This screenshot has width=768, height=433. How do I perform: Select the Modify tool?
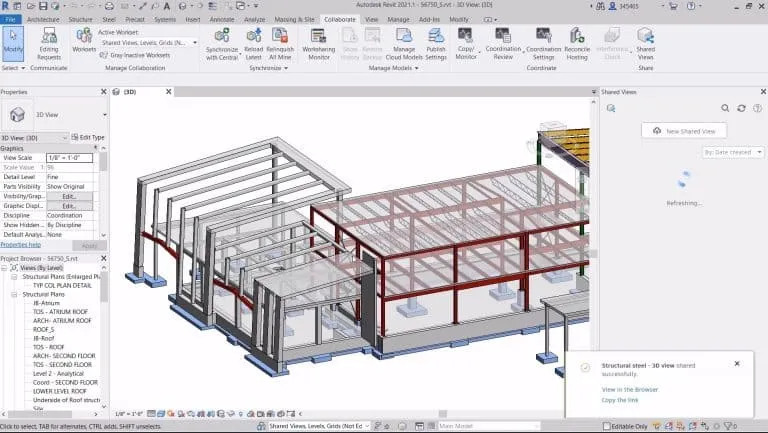click(x=13, y=44)
